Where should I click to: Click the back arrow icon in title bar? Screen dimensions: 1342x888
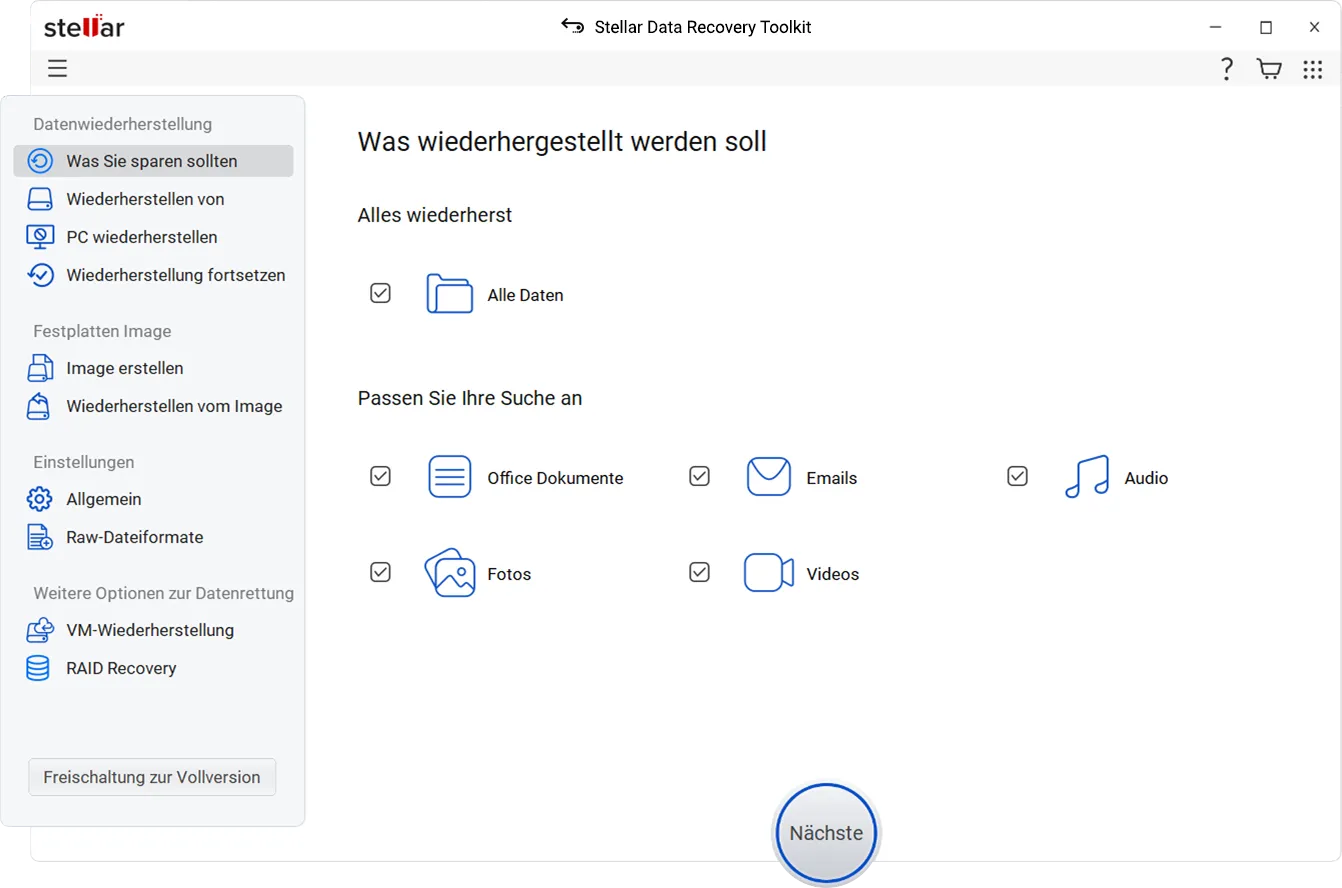573,26
